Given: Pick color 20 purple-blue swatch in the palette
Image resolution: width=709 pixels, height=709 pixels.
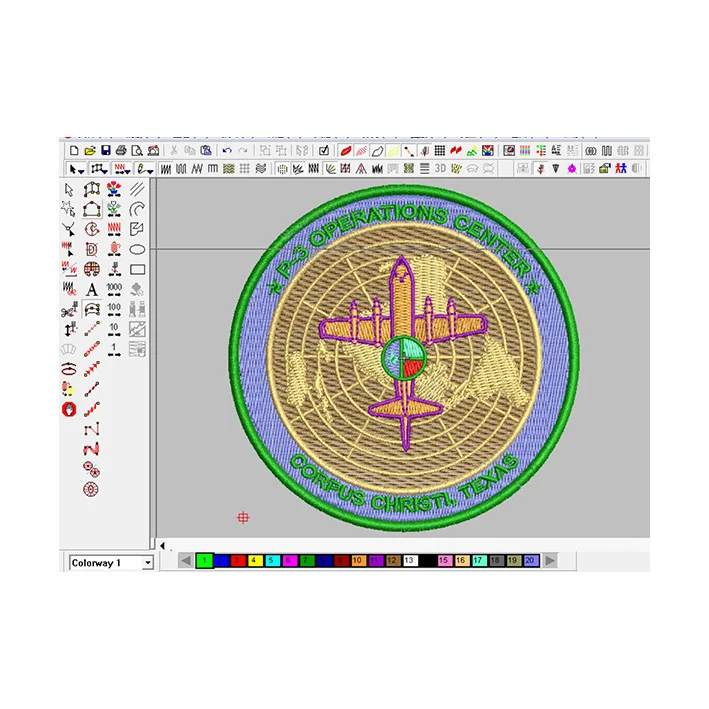Looking at the screenshot, I should coord(530,561).
